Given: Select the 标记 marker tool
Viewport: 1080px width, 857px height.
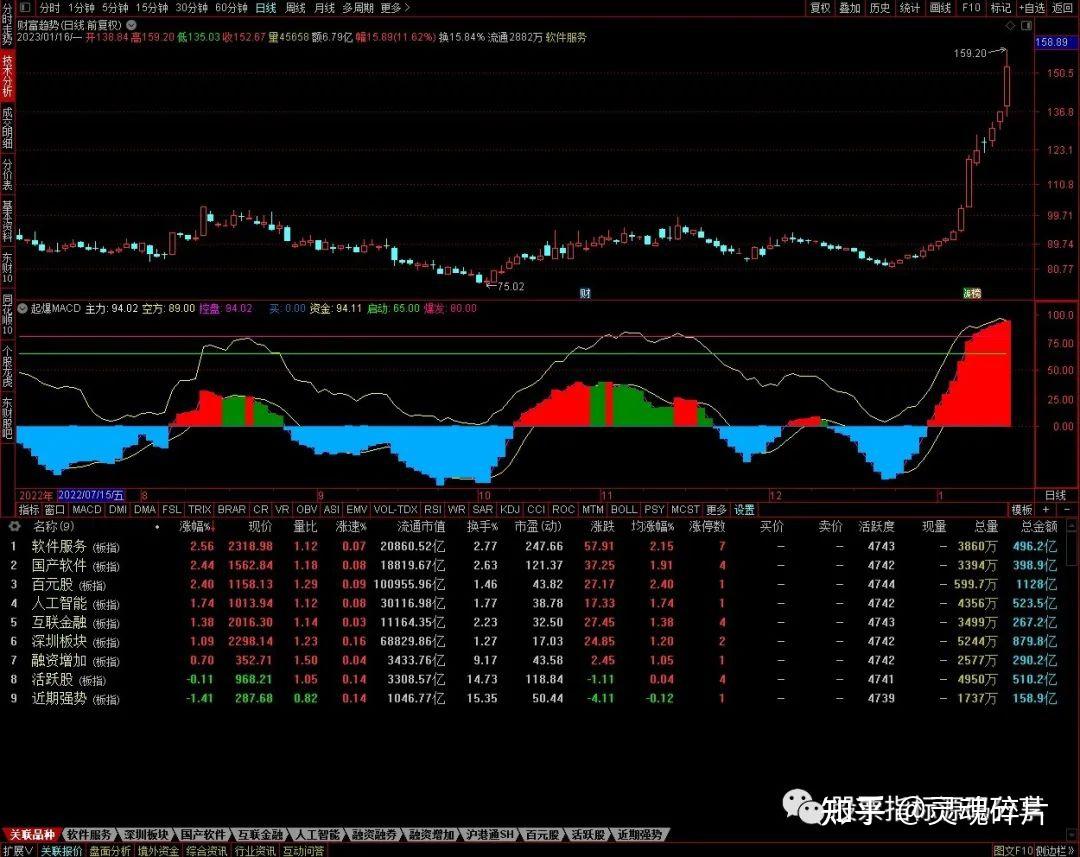Looking at the screenshot, I should 999,7.
